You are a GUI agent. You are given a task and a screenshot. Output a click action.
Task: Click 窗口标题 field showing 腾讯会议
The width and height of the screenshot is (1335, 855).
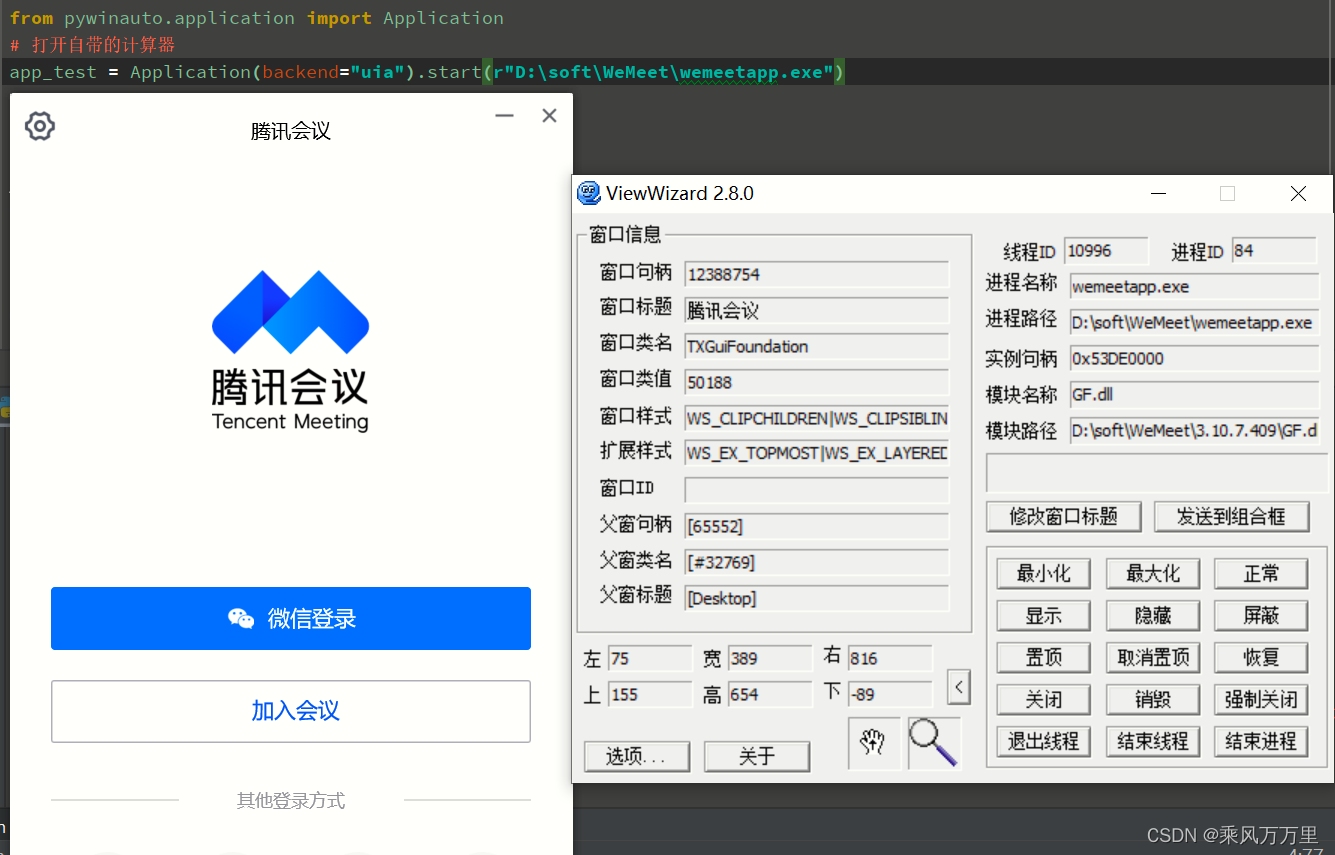pos(817,310)
